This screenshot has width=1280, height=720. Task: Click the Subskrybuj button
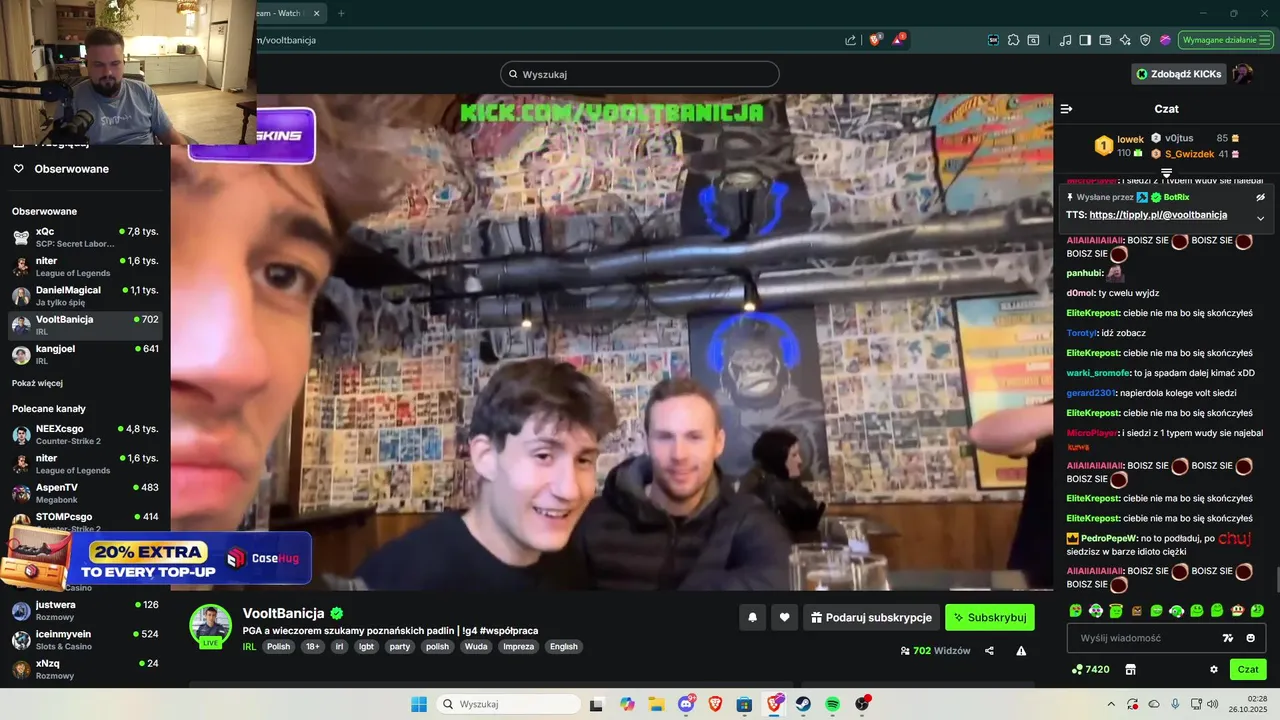click(x=990, y=618)
